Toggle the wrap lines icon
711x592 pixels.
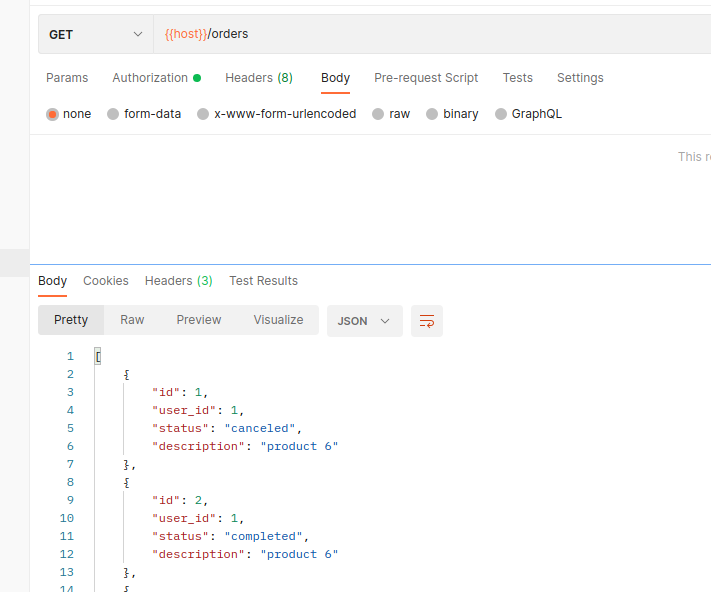[427, 321]
